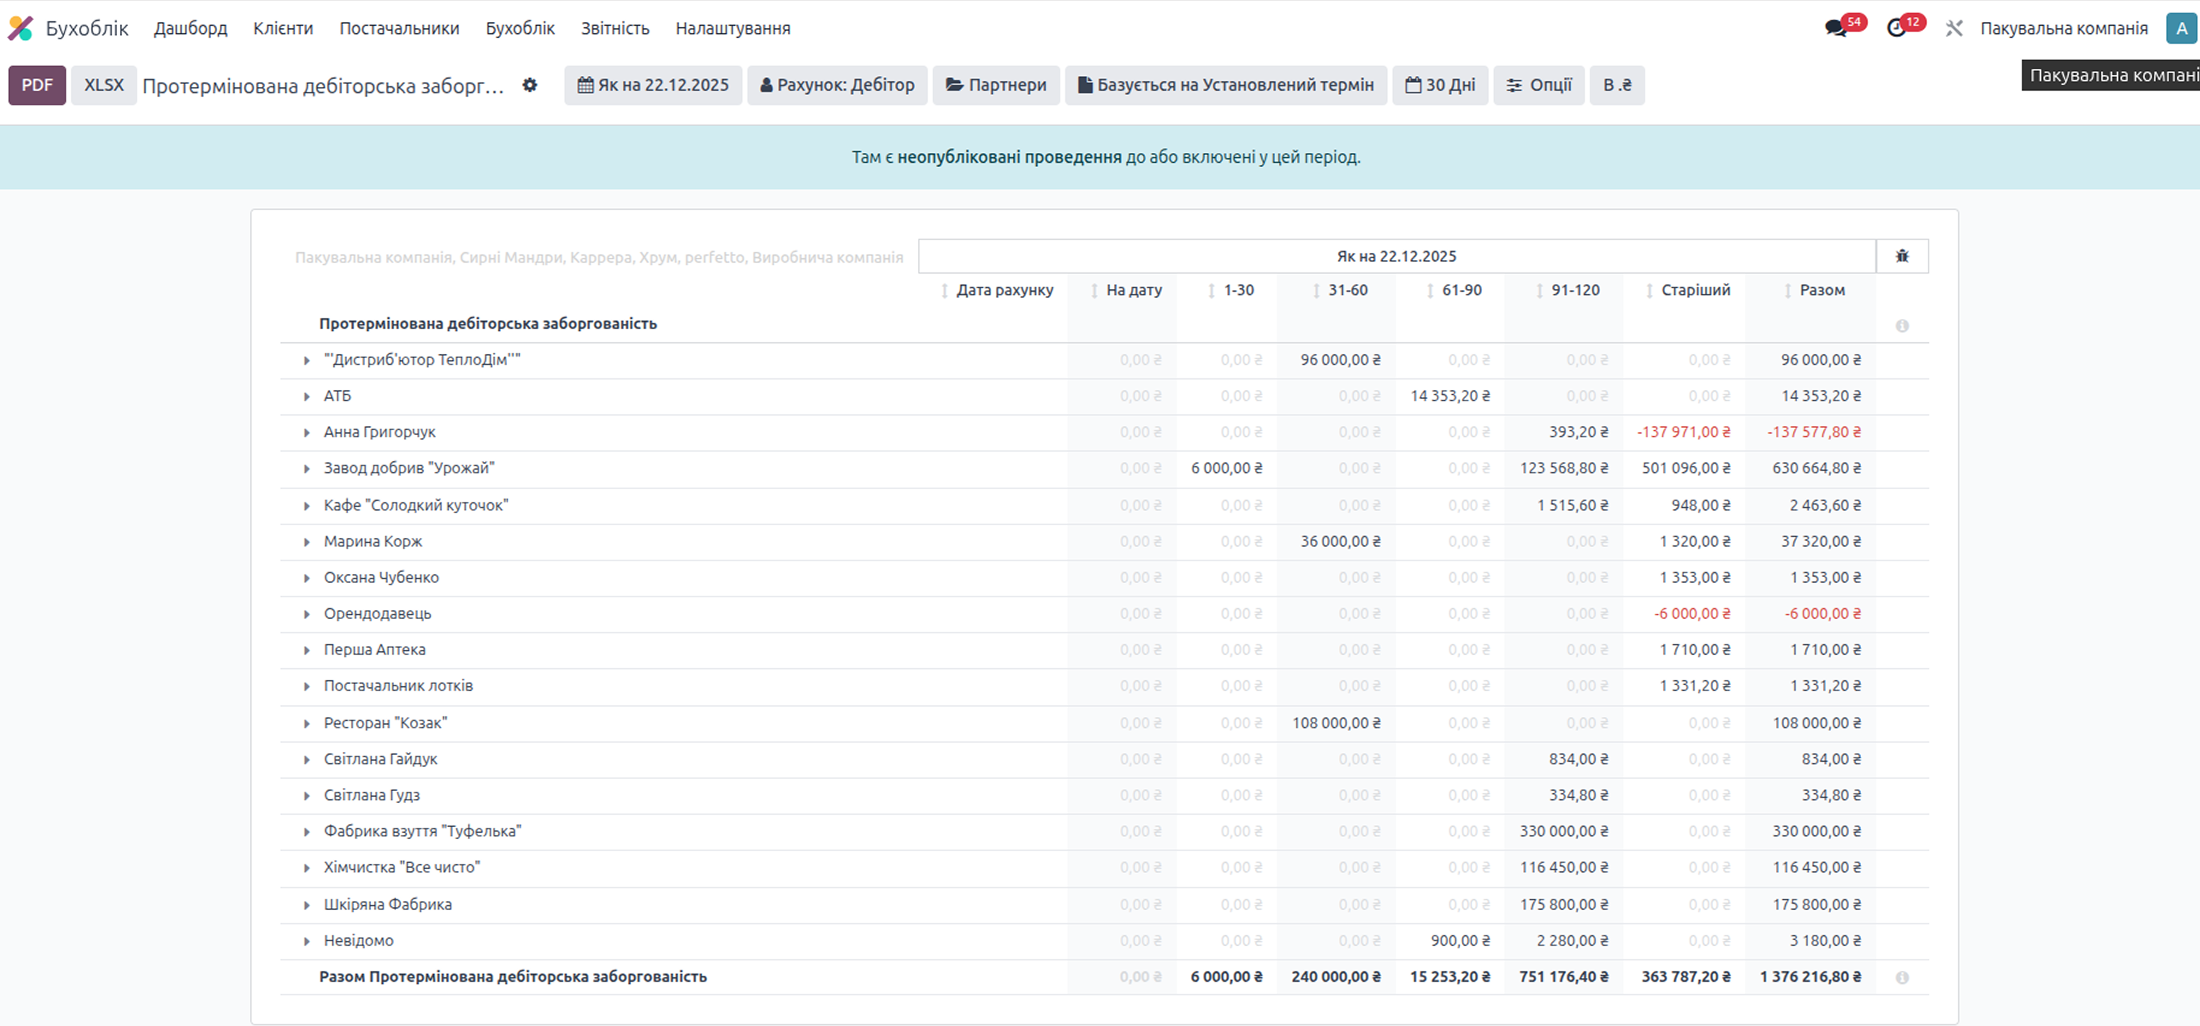
Task: Click the Пакувальна компанія company switcher
Action: 2064,28
